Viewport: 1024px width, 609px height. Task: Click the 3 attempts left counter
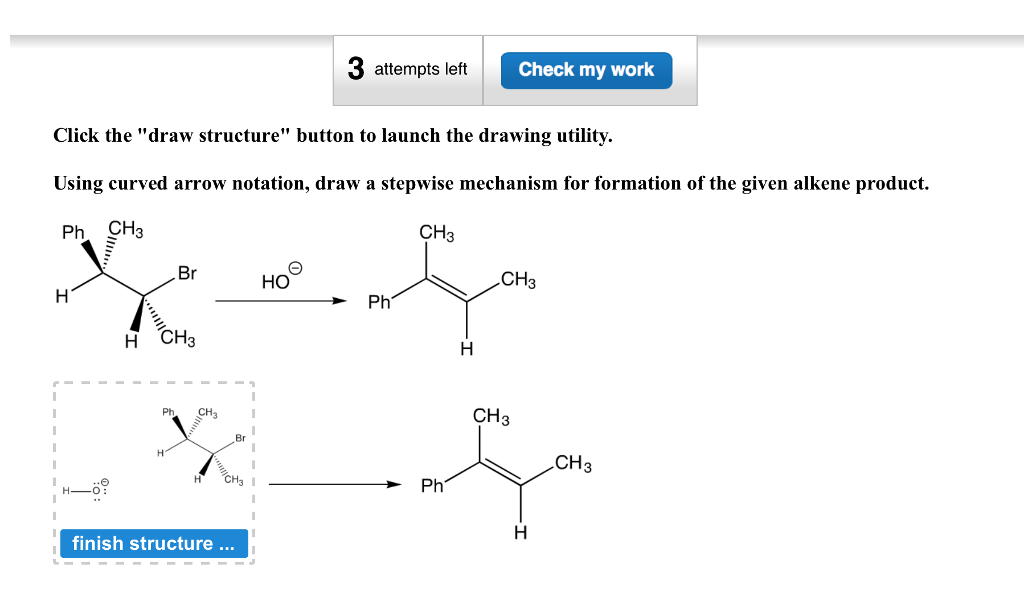(408, 69)
